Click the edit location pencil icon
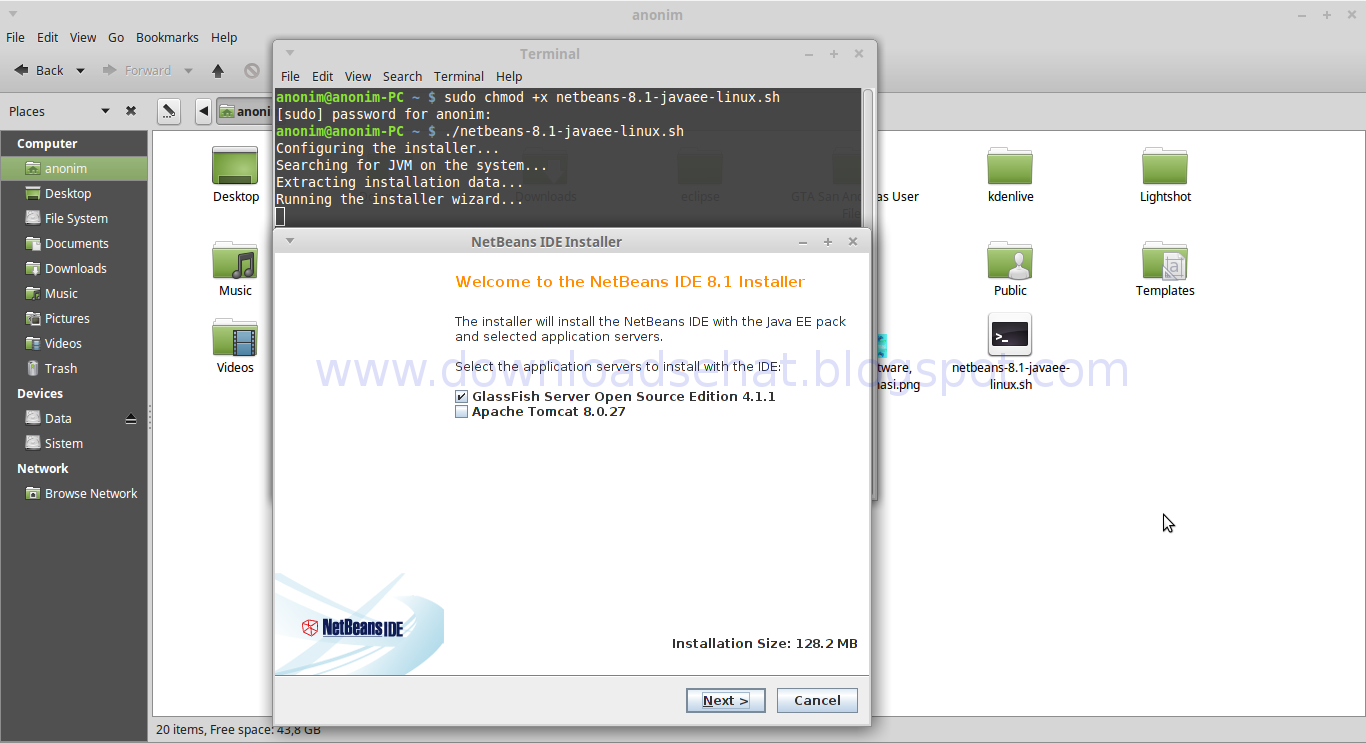Screen dimensions: 1366x743 169,111
